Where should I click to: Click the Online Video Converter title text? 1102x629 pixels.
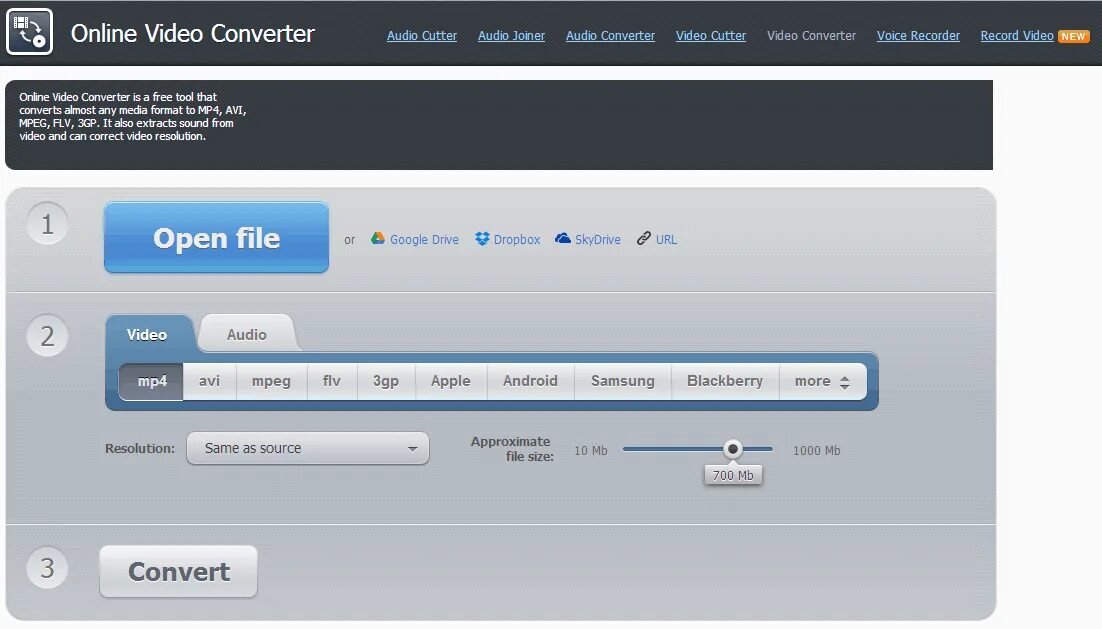coord(193,33)
